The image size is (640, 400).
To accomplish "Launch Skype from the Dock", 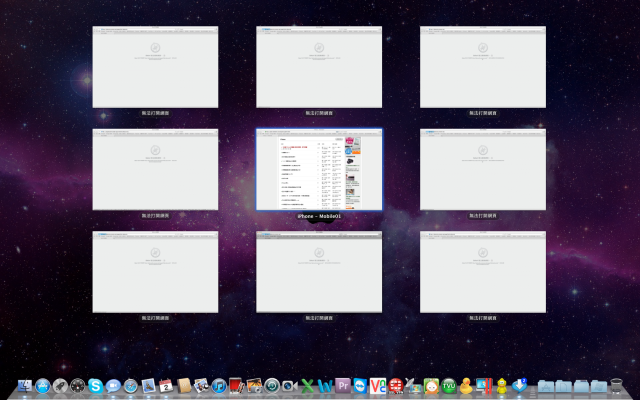I will coord(95,385).
